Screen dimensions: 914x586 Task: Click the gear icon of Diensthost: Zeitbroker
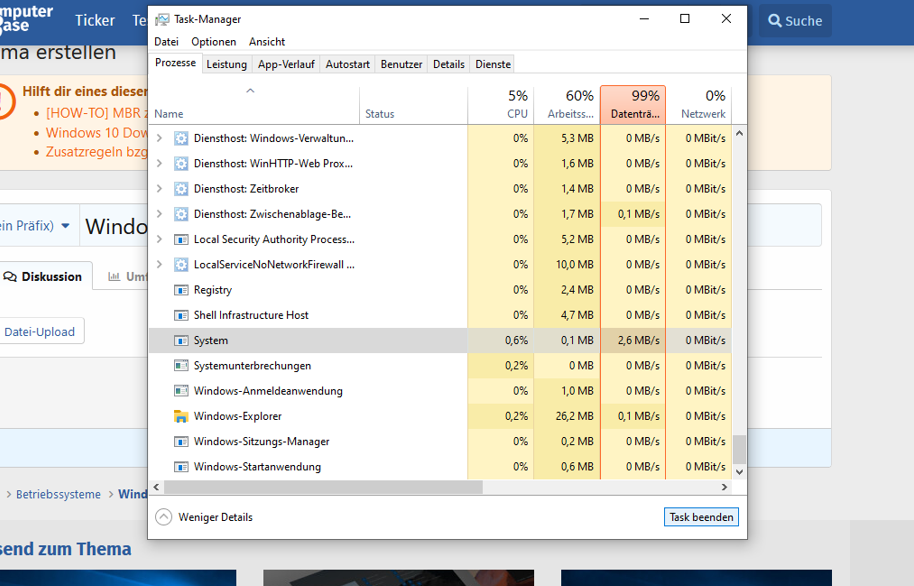click(181, 189)
